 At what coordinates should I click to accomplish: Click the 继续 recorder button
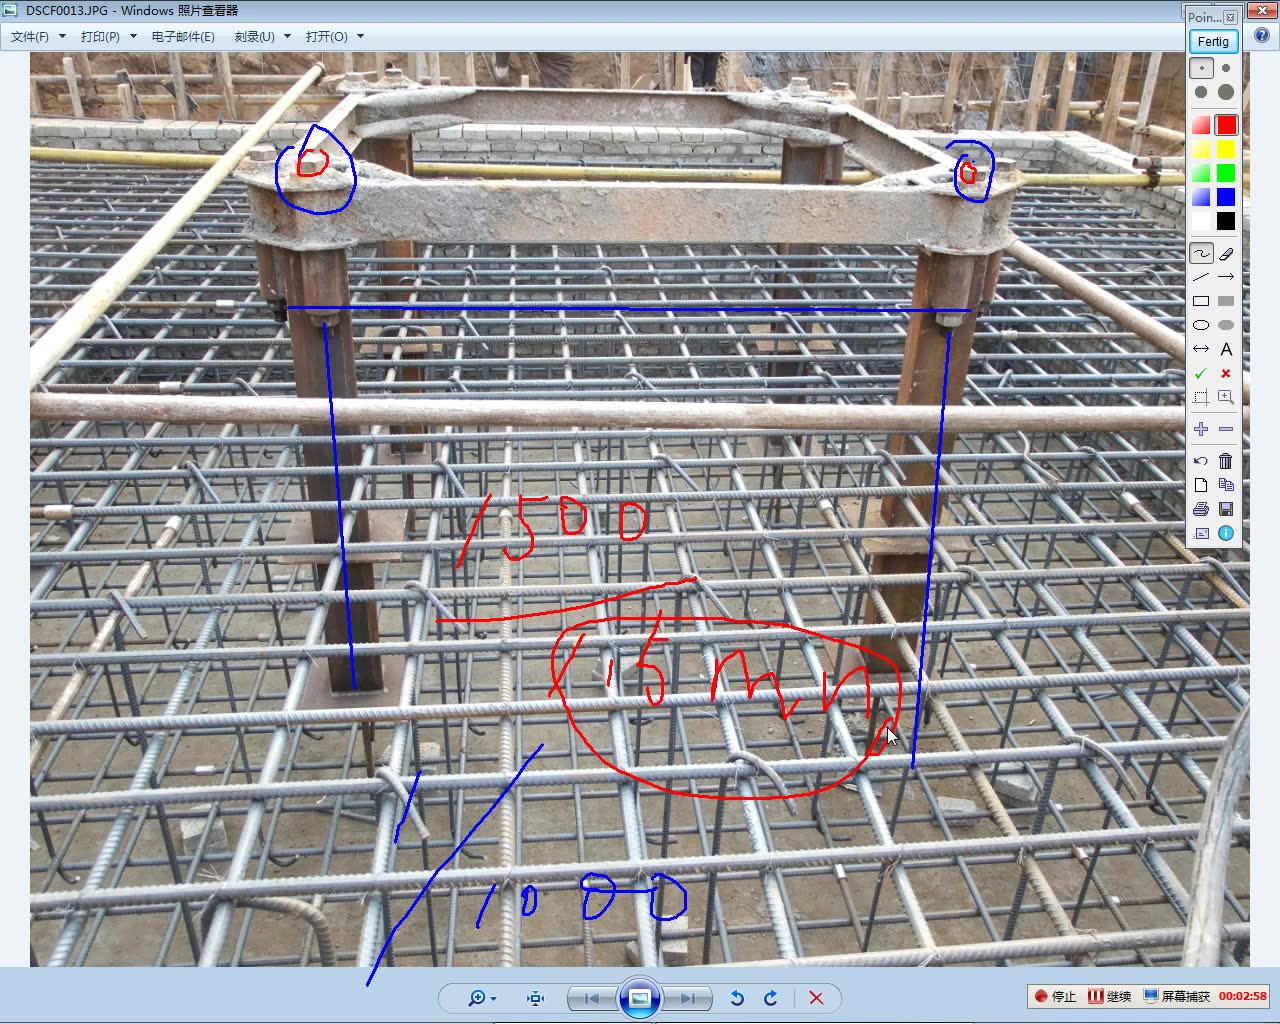pyautogui.click(x=1110, y=996)
